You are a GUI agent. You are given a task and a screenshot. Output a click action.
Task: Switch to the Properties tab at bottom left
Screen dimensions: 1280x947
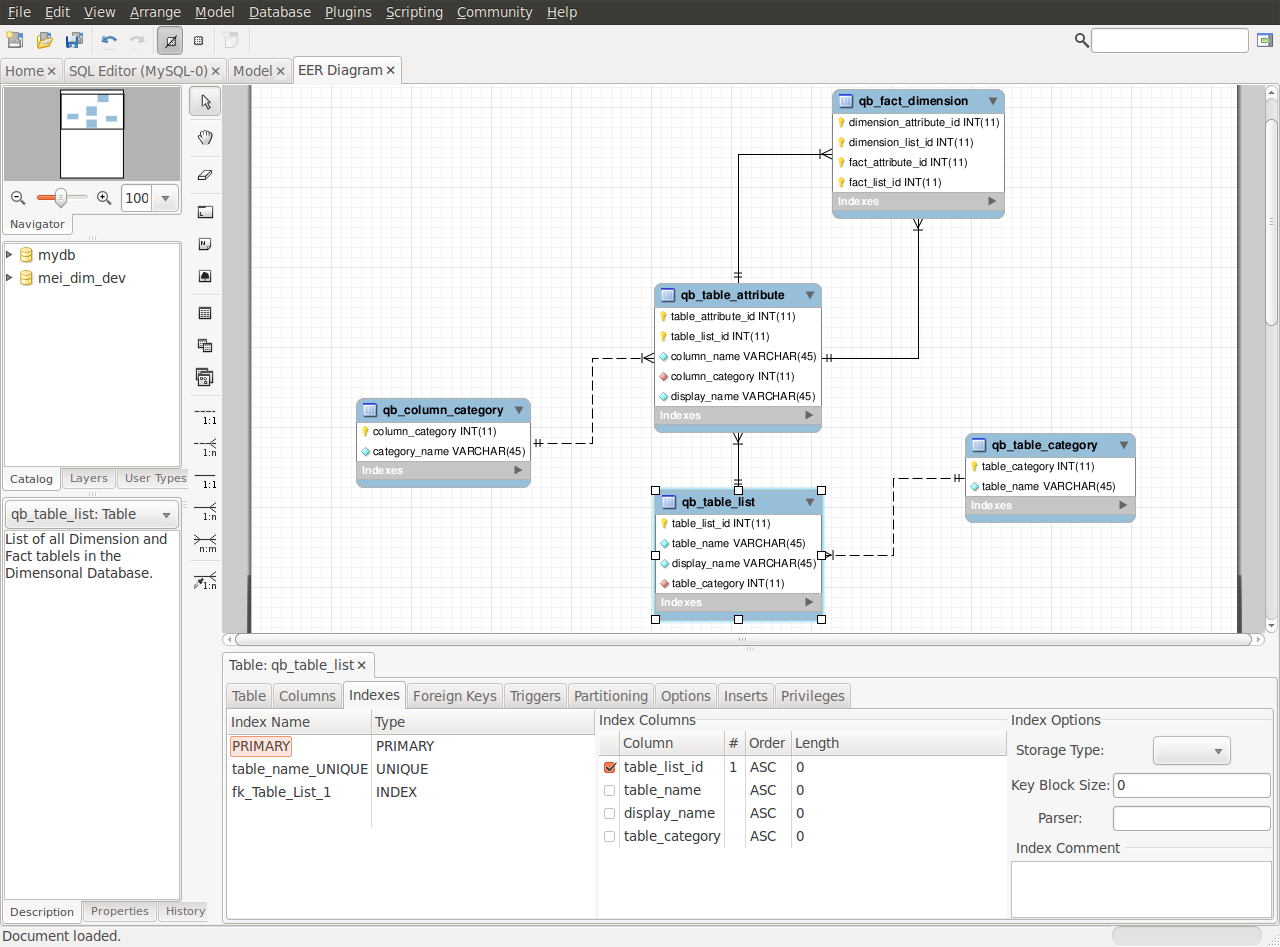[119, 911]
